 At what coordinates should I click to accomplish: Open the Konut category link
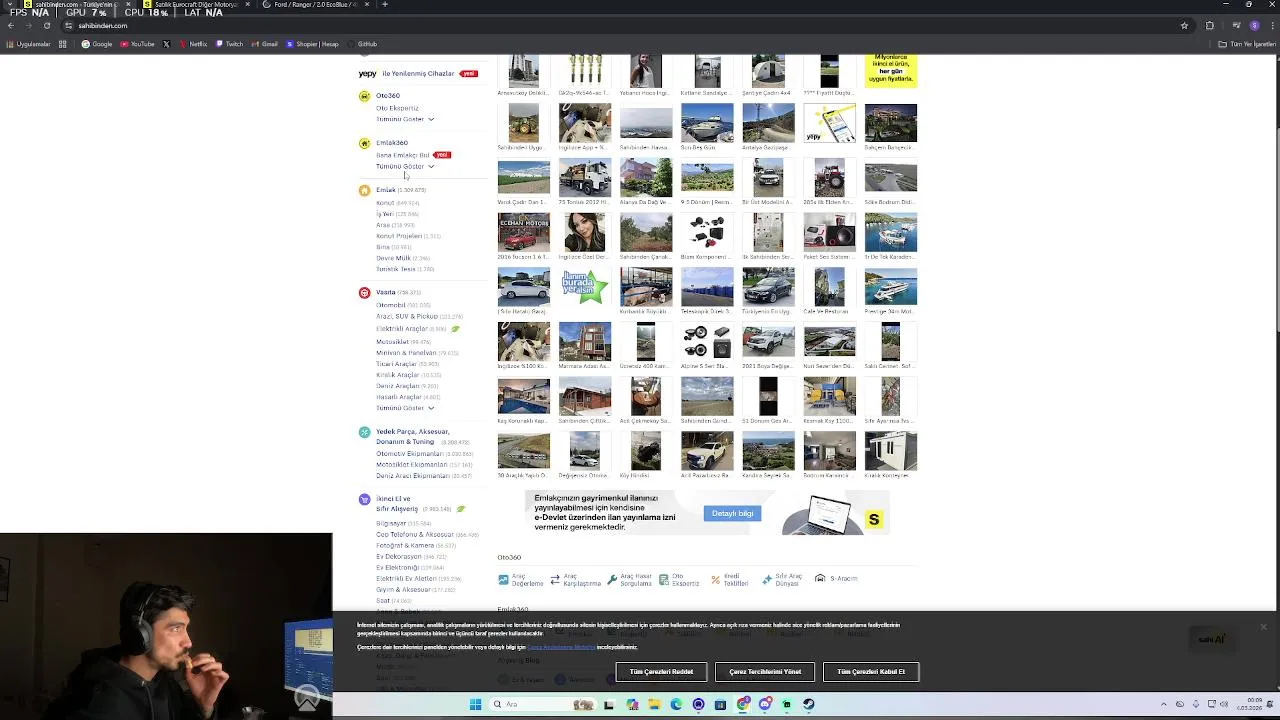pyautogui.click(x=385, y=203)
